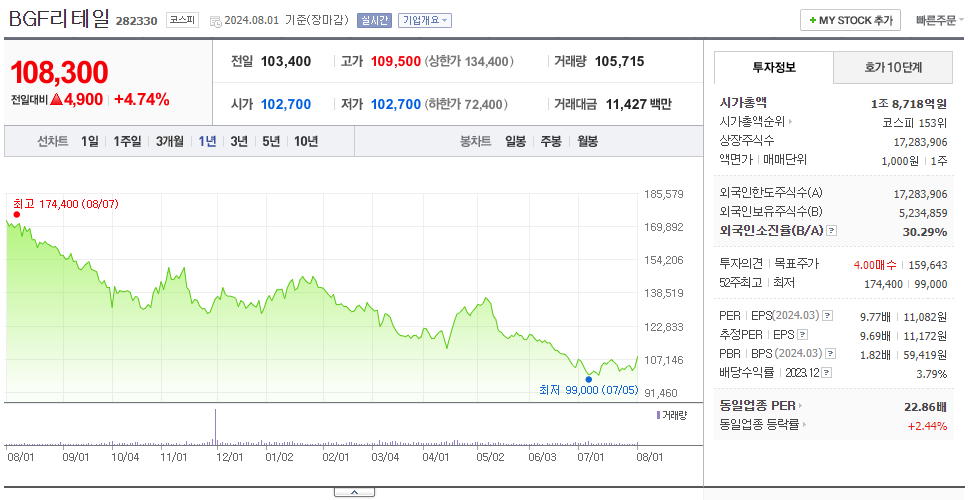Switch to the 투자정보 tab

pyautogui.click(x=774, y=68)
